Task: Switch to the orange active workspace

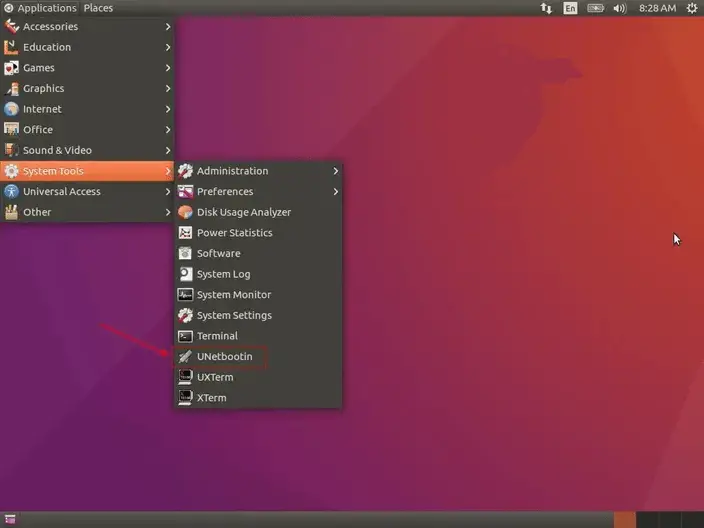Action: (x=625, y=520)
